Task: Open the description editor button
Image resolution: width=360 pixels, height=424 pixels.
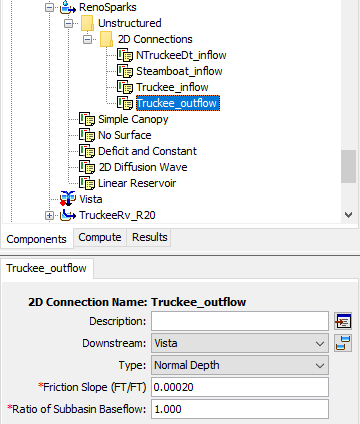Action: [x=343, y=321]
